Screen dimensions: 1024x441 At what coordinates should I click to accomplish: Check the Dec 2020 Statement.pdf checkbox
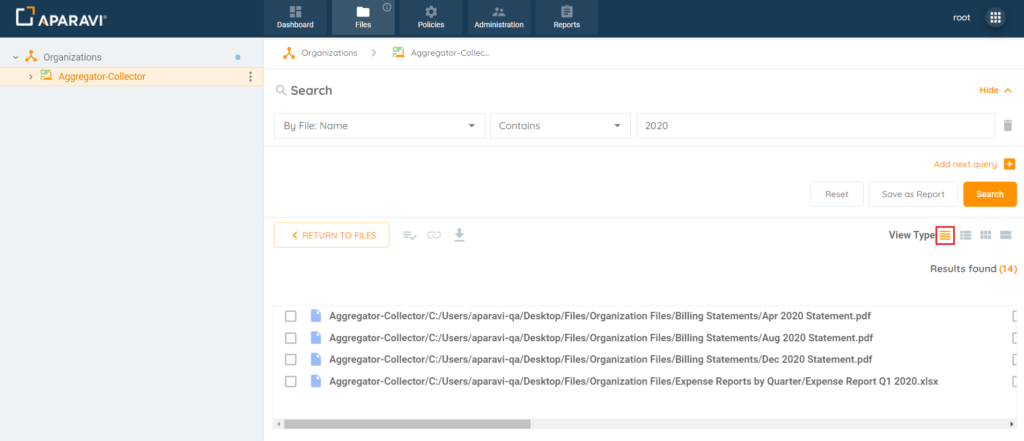pyautogui.click(x=291, y=359)
